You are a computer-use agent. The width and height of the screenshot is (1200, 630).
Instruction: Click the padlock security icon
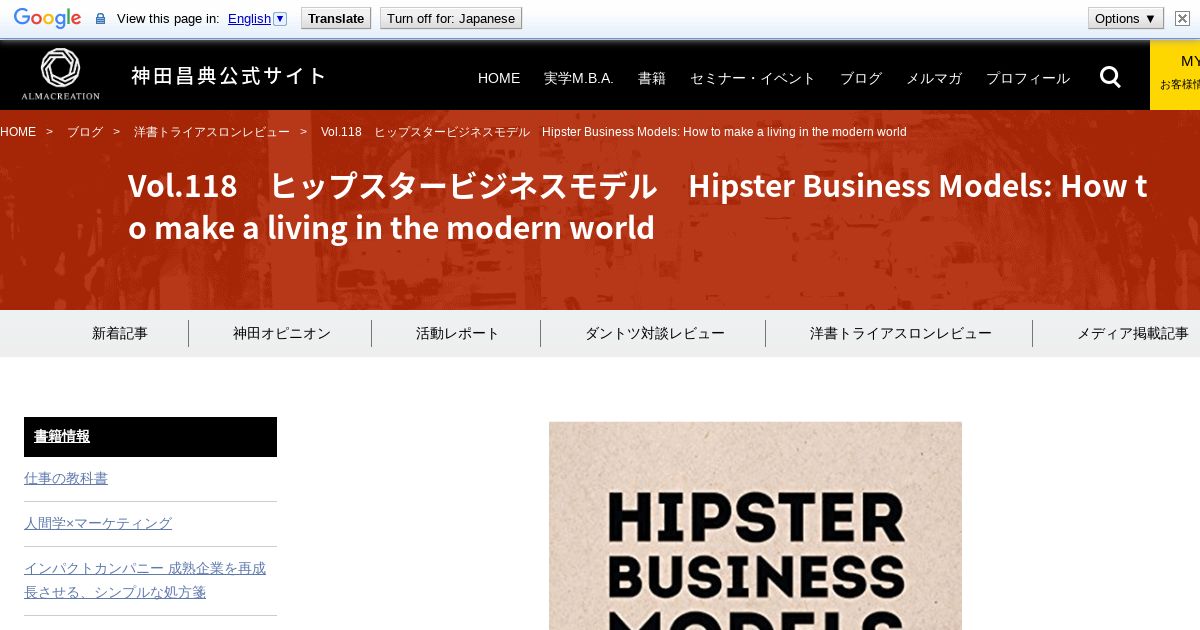[100, 18]
